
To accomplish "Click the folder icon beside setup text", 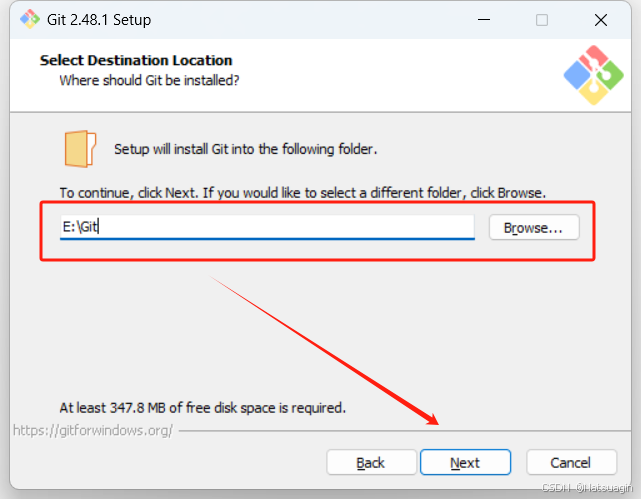I will click(80, 149).
